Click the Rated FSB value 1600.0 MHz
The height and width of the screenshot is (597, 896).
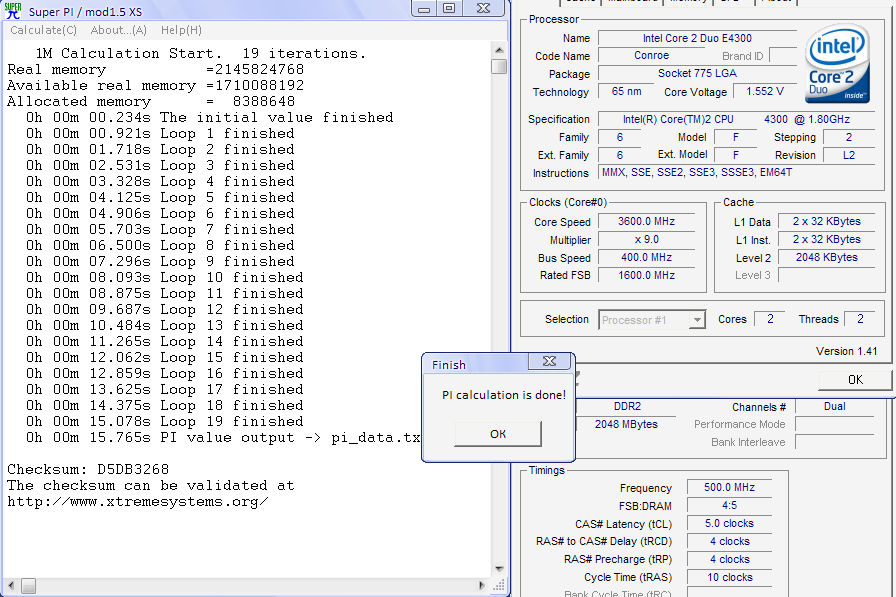[646, 275]
